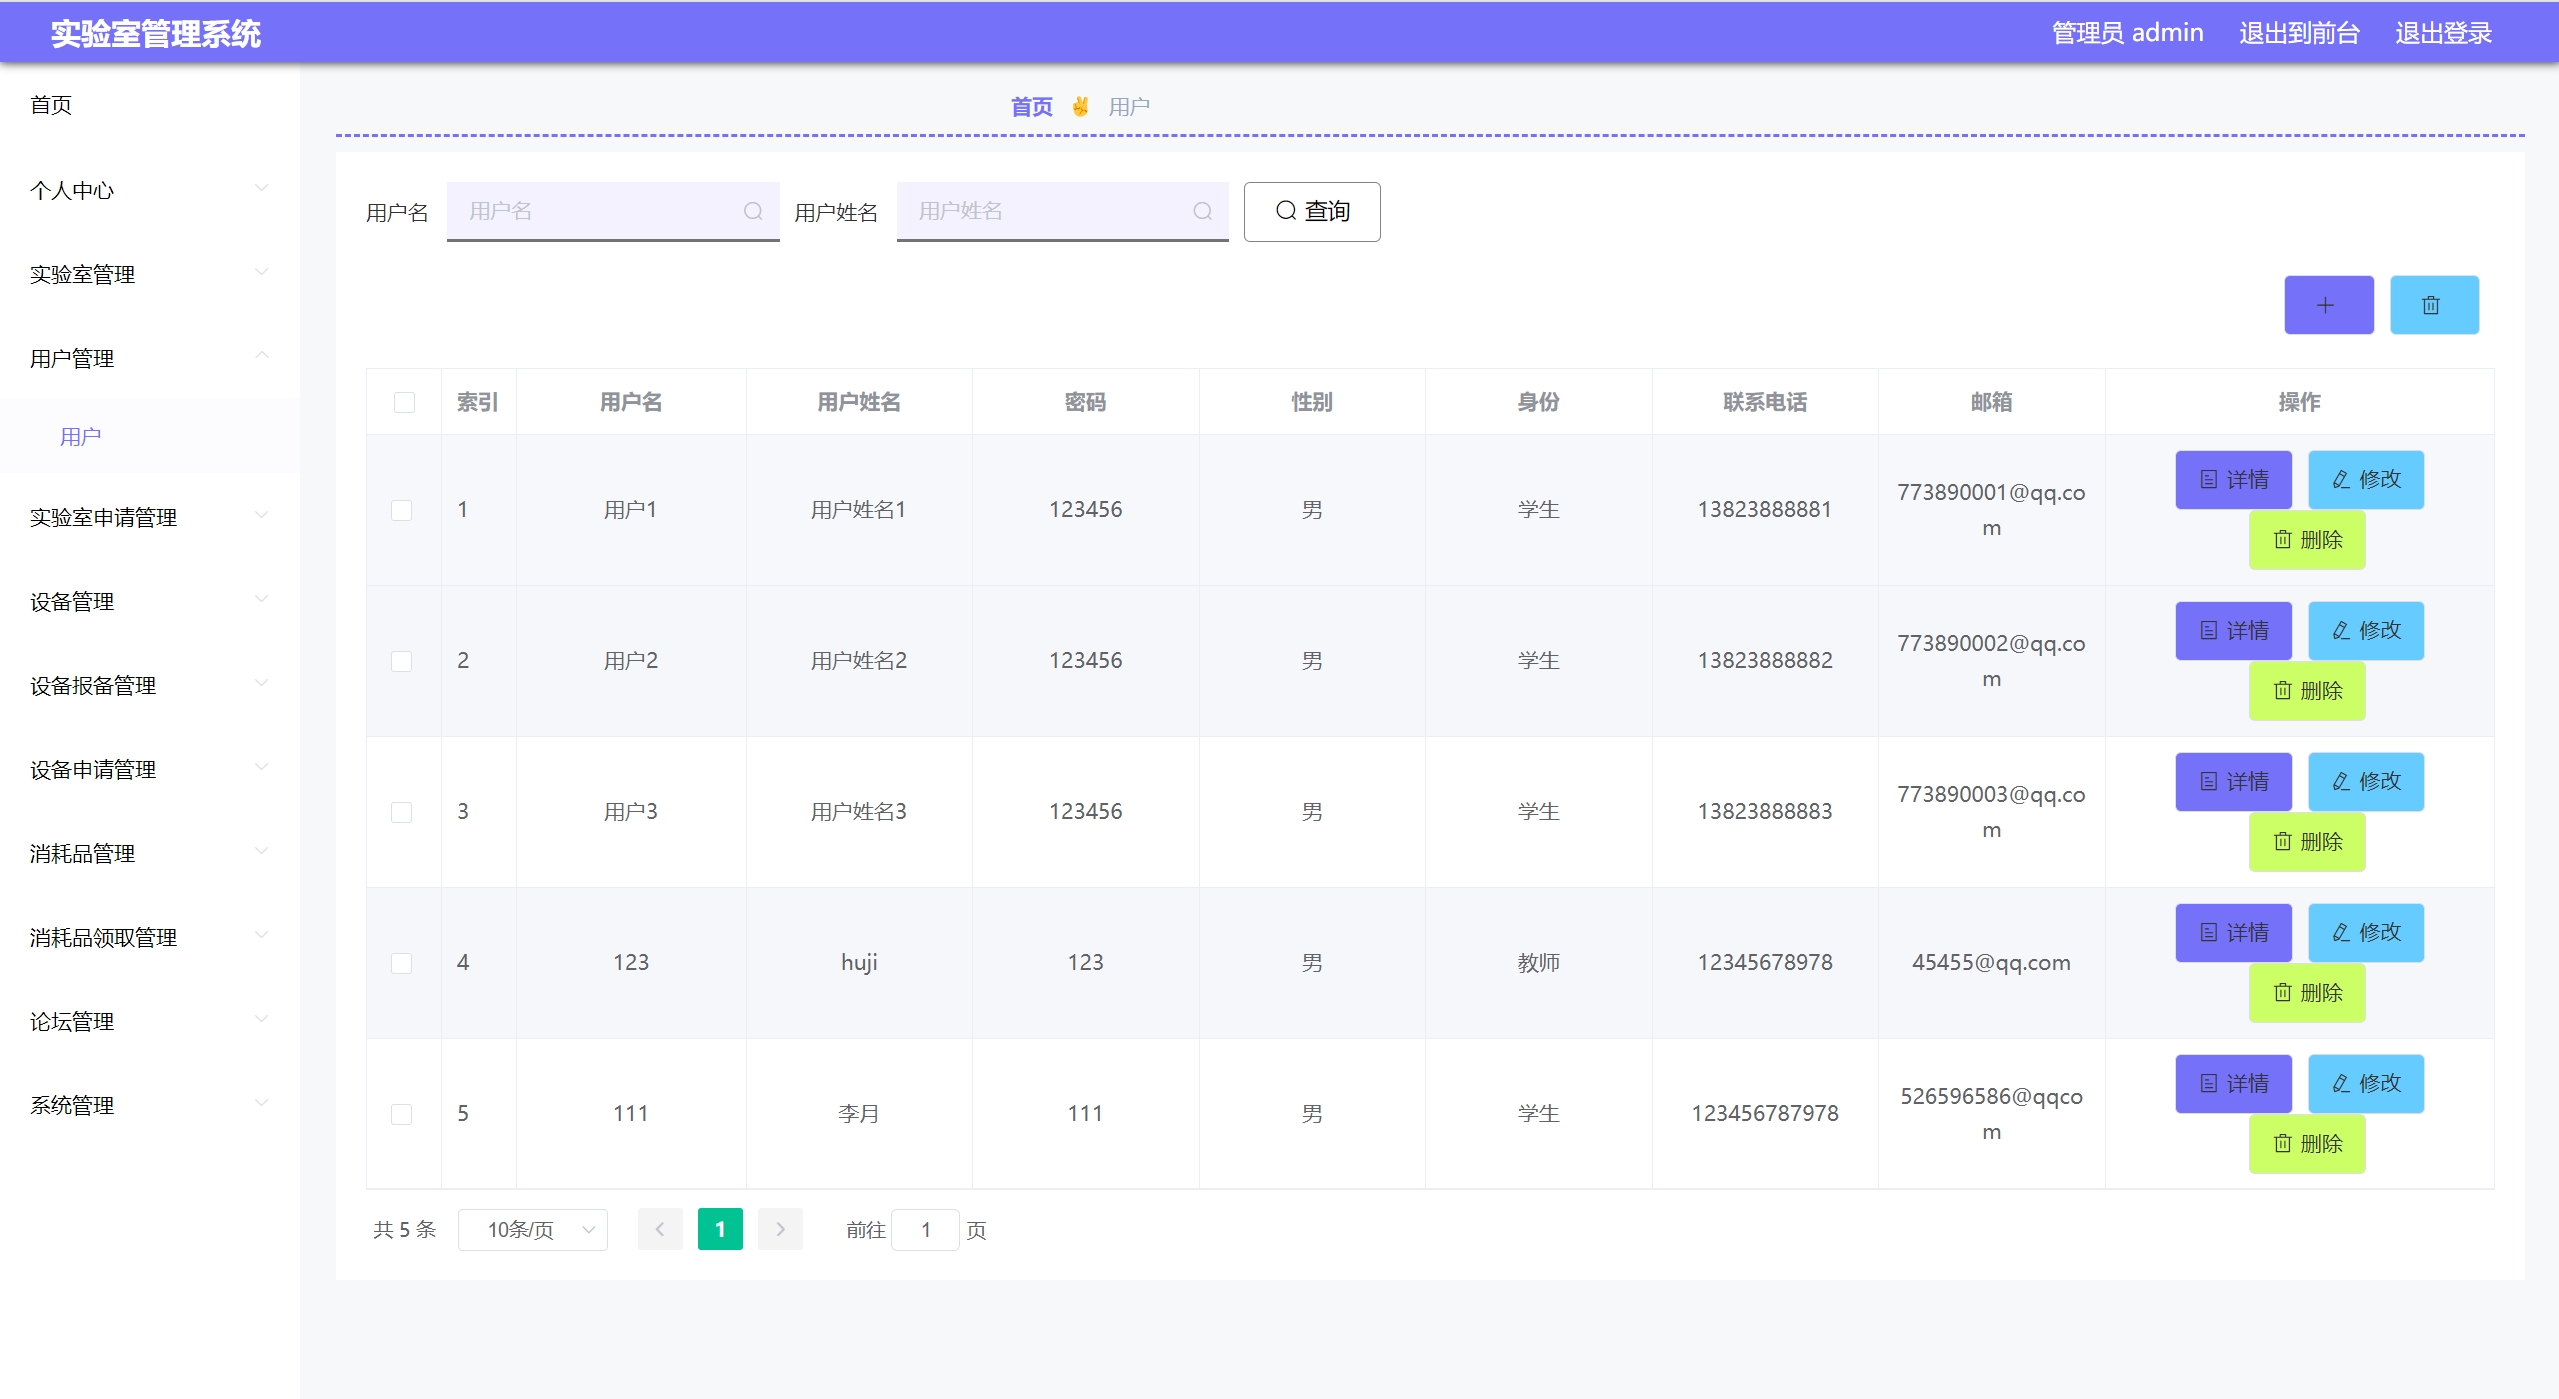
Task: Click the blue trash batch-delete button
Action: click(2433, 305)
